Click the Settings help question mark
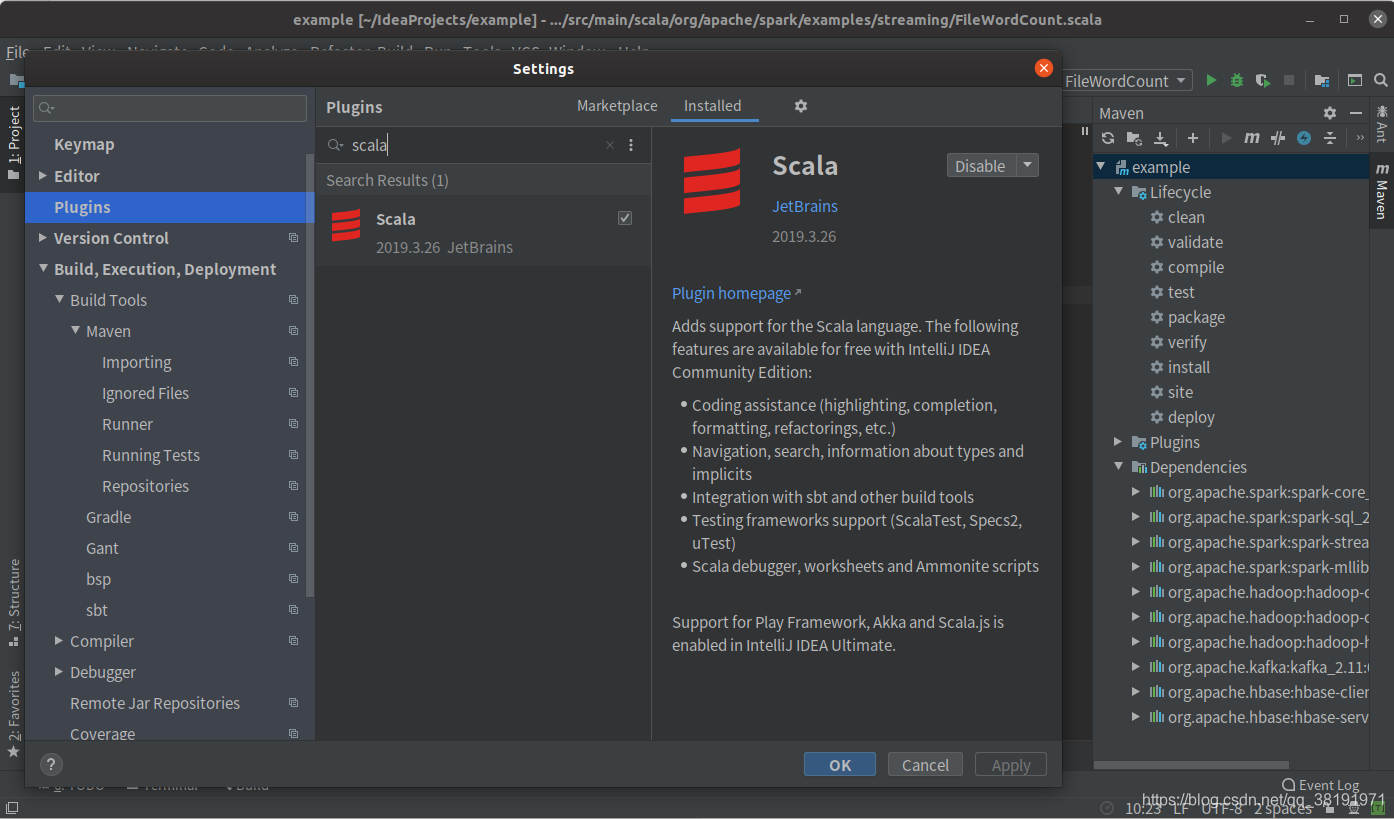The height and width of the screenshot is (819, 1394). tap(50, 764)
